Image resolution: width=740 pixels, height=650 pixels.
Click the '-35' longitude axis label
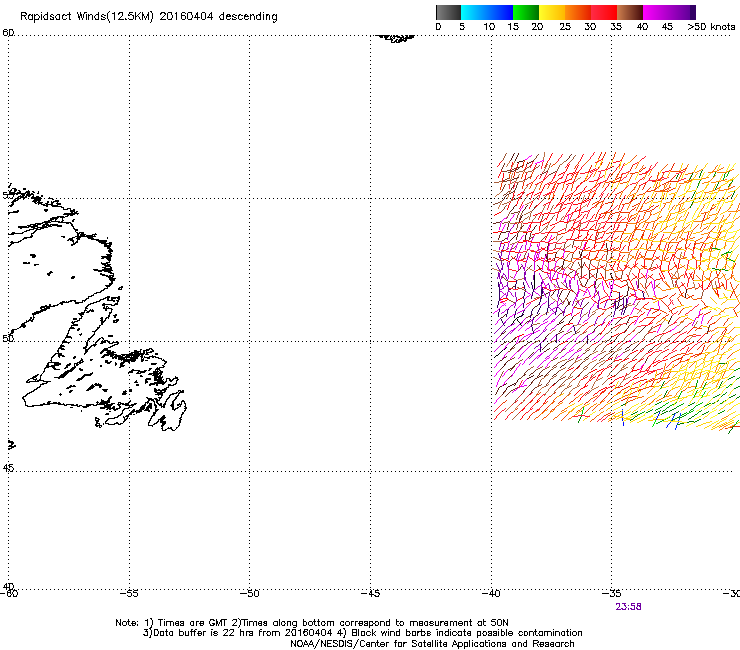(x=612, y=594)
